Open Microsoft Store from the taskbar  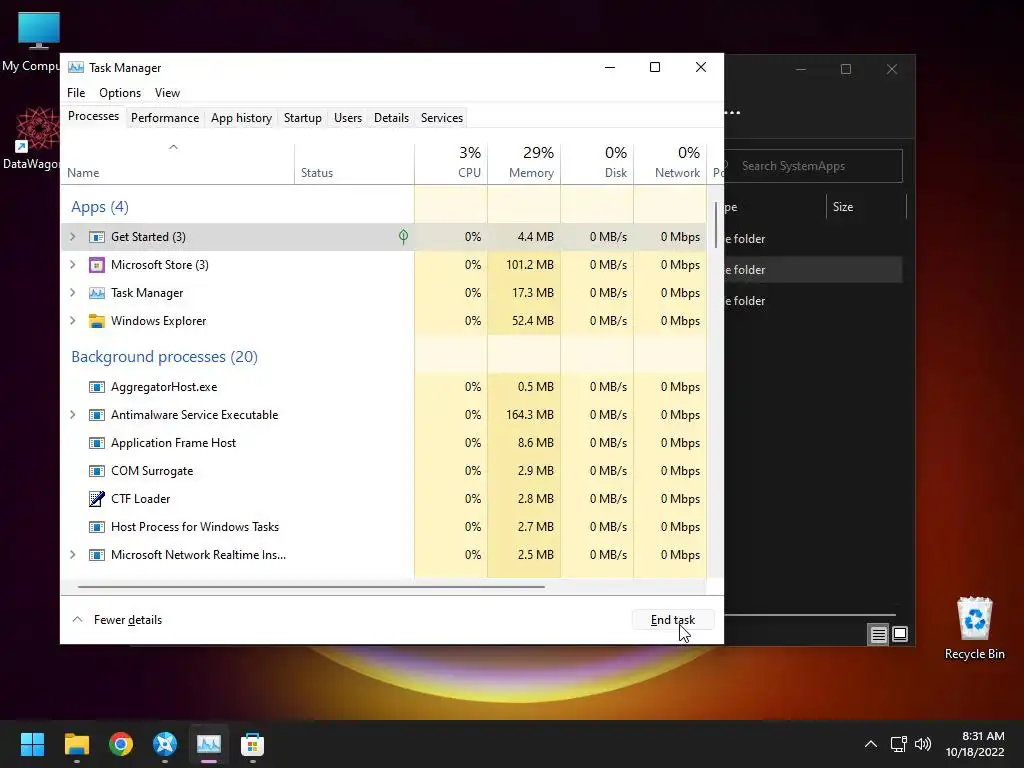[x=253, y=744]
